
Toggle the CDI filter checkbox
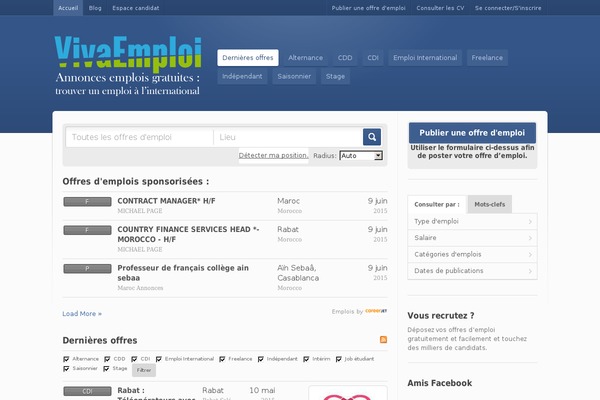point(134,359)
